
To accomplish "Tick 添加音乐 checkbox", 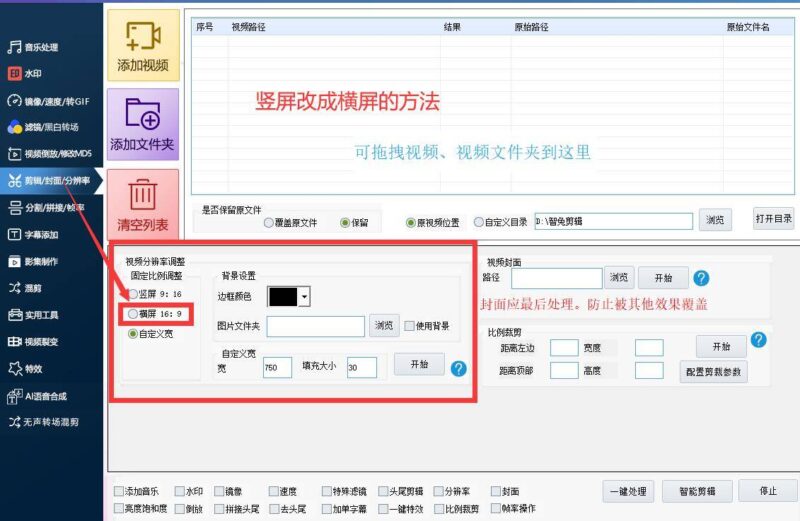I will 136,491.
